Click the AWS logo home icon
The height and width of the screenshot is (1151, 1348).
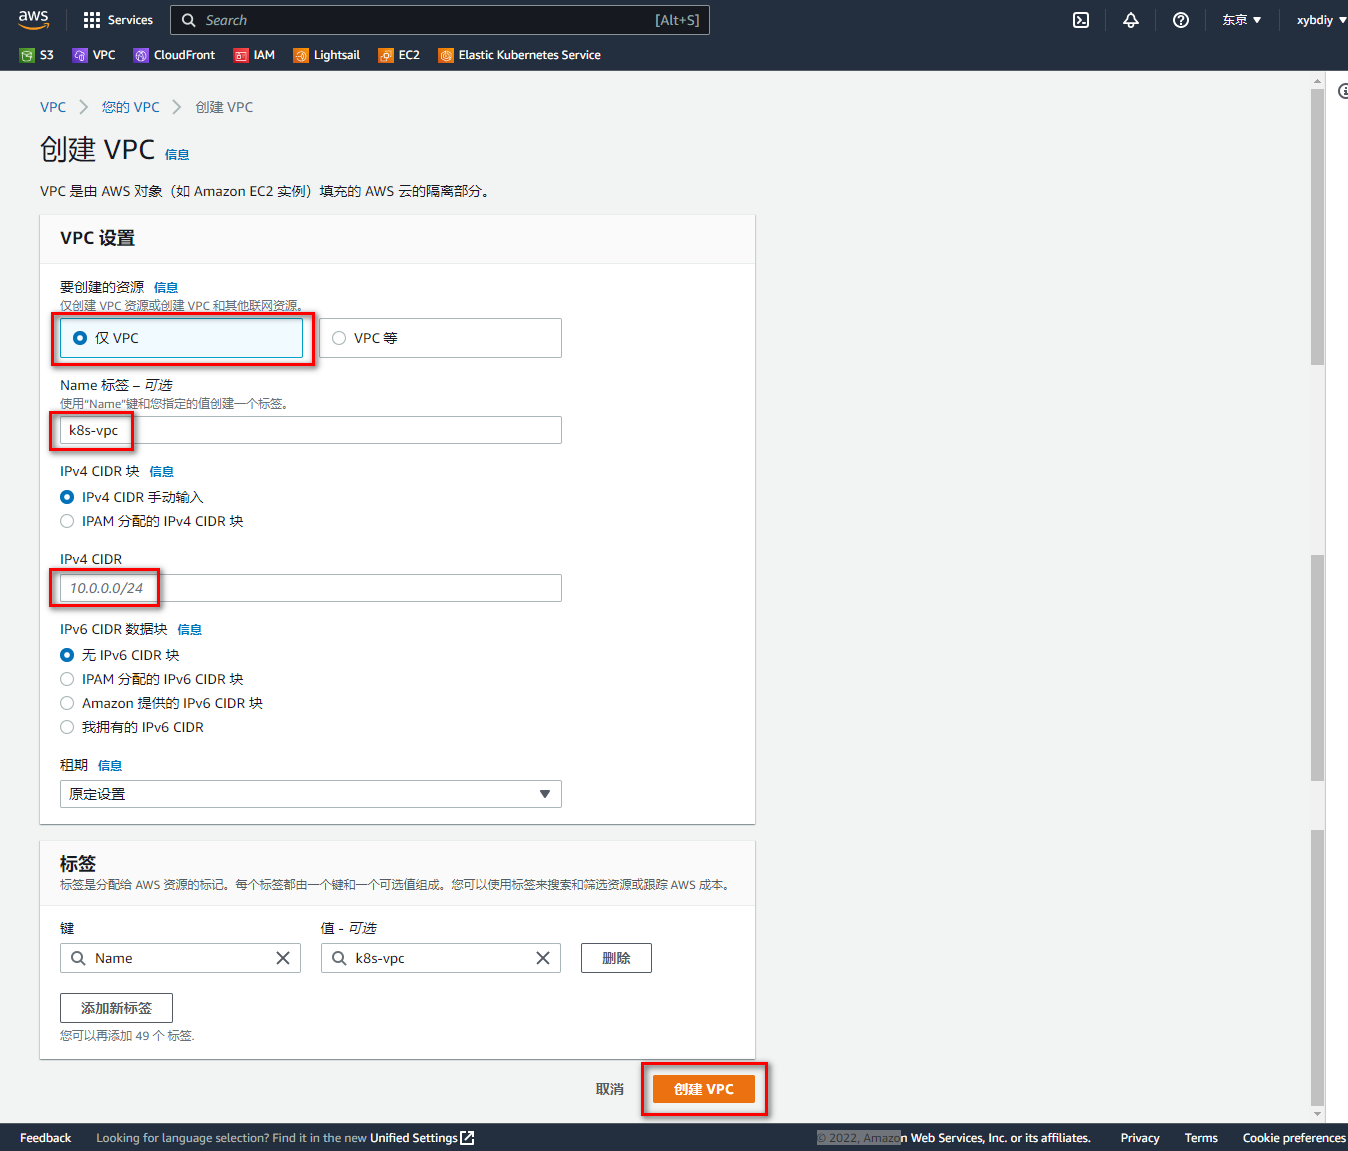(33, 20)
